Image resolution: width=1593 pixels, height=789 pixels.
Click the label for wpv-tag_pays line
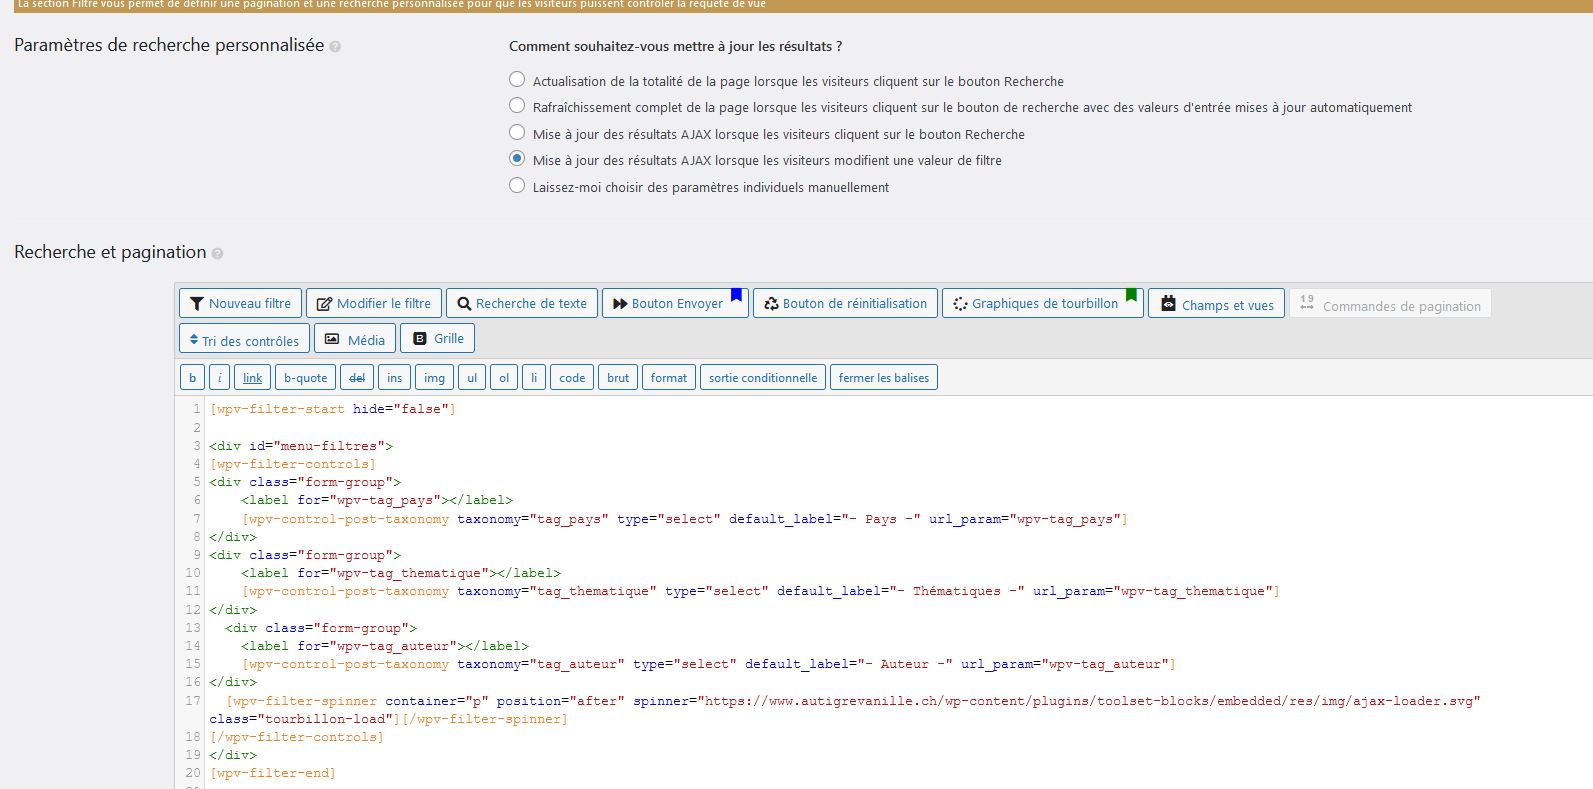pos(377,500)
